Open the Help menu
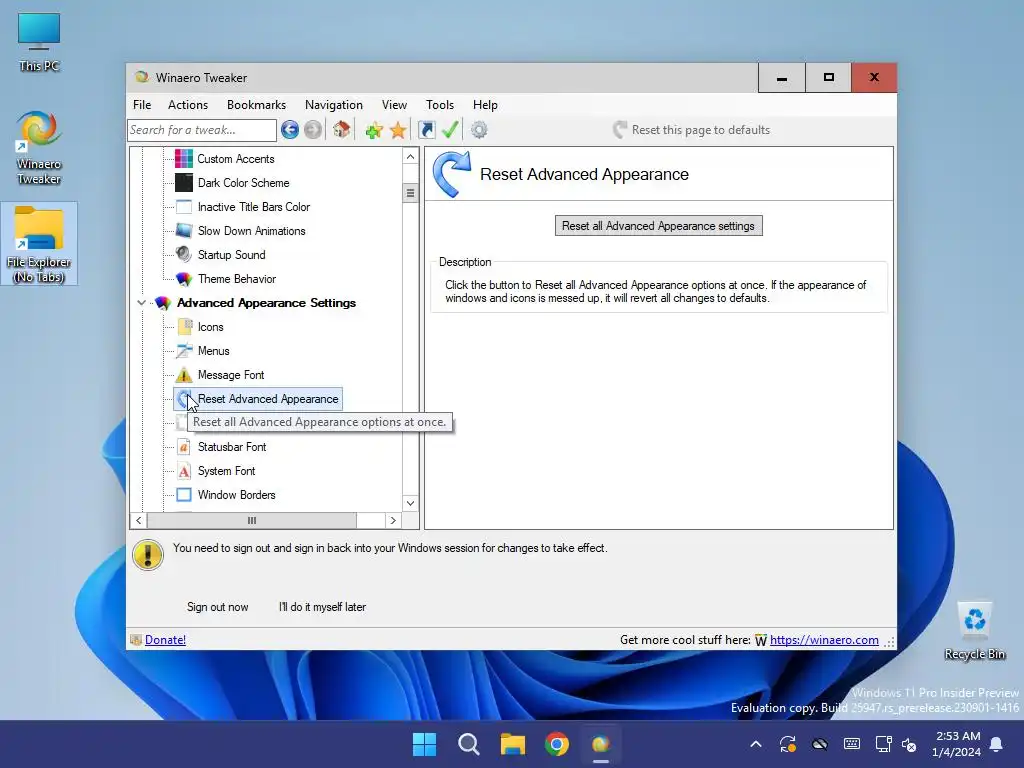This screenshot has height=768, width=1024. (x=485, y=104)
